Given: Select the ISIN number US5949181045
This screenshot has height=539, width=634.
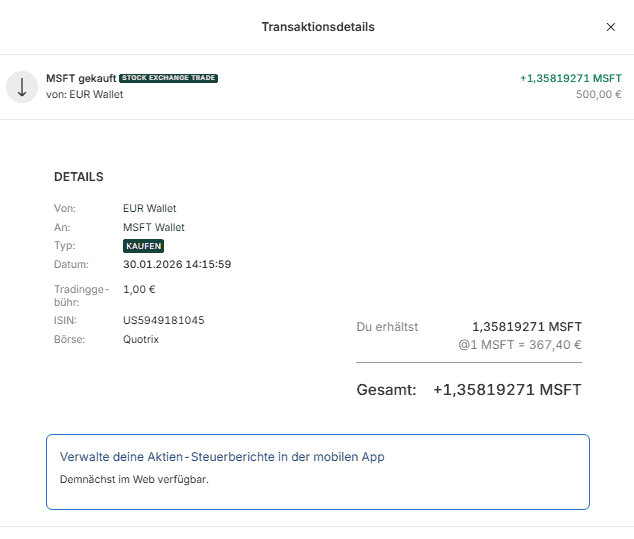Looking at the screenshot, I should click(163, 321).
